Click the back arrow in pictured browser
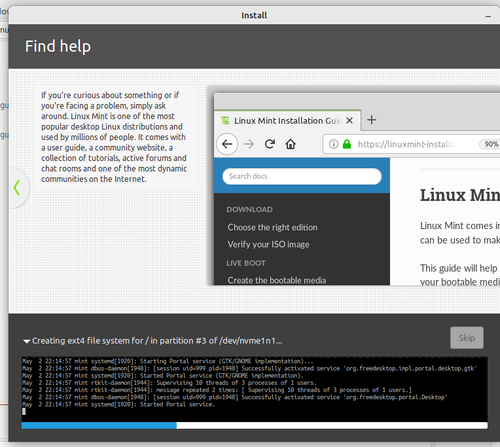The height and width of the screenshot is (447, 500). (x=227, y=144)
